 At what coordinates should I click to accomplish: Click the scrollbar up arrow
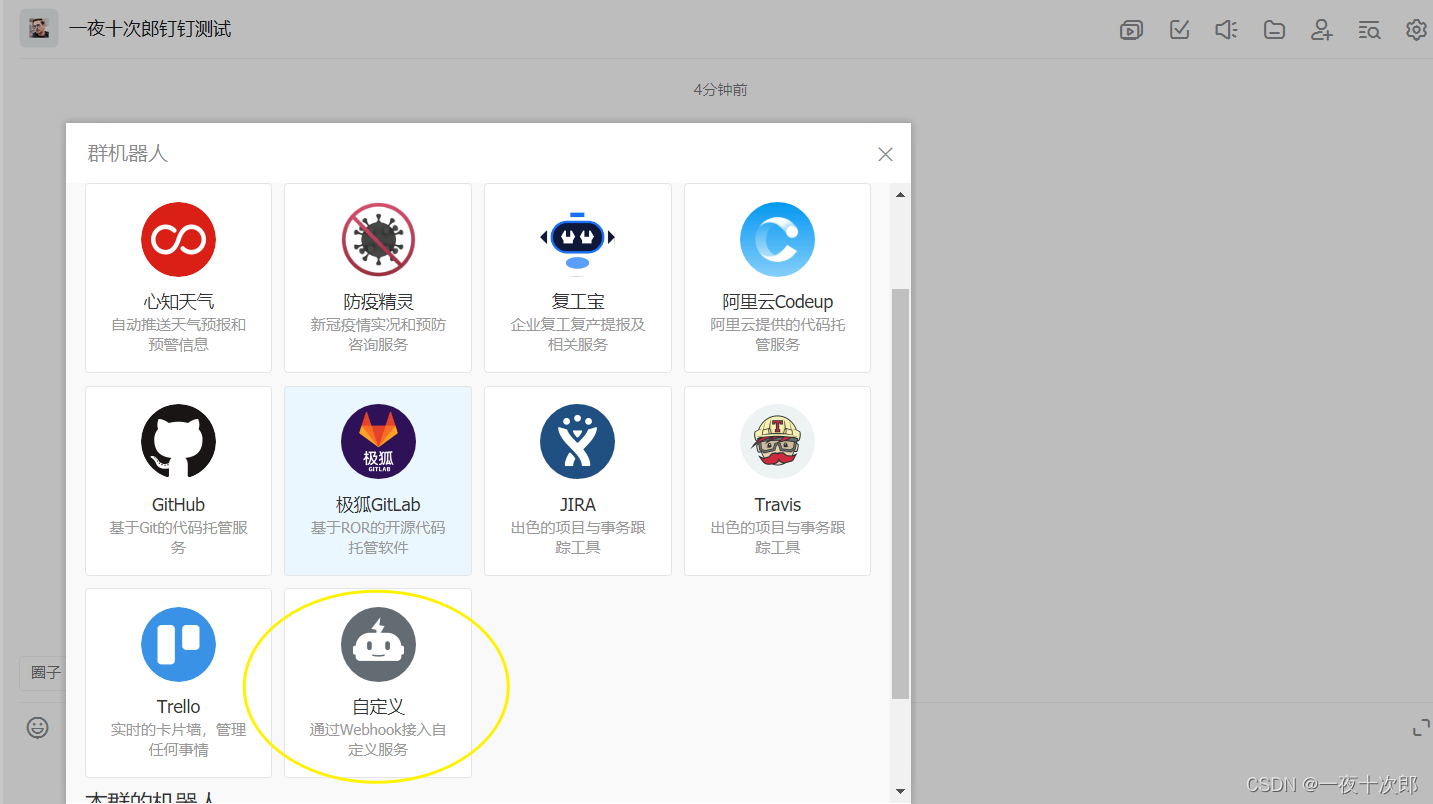pos(901,195)
